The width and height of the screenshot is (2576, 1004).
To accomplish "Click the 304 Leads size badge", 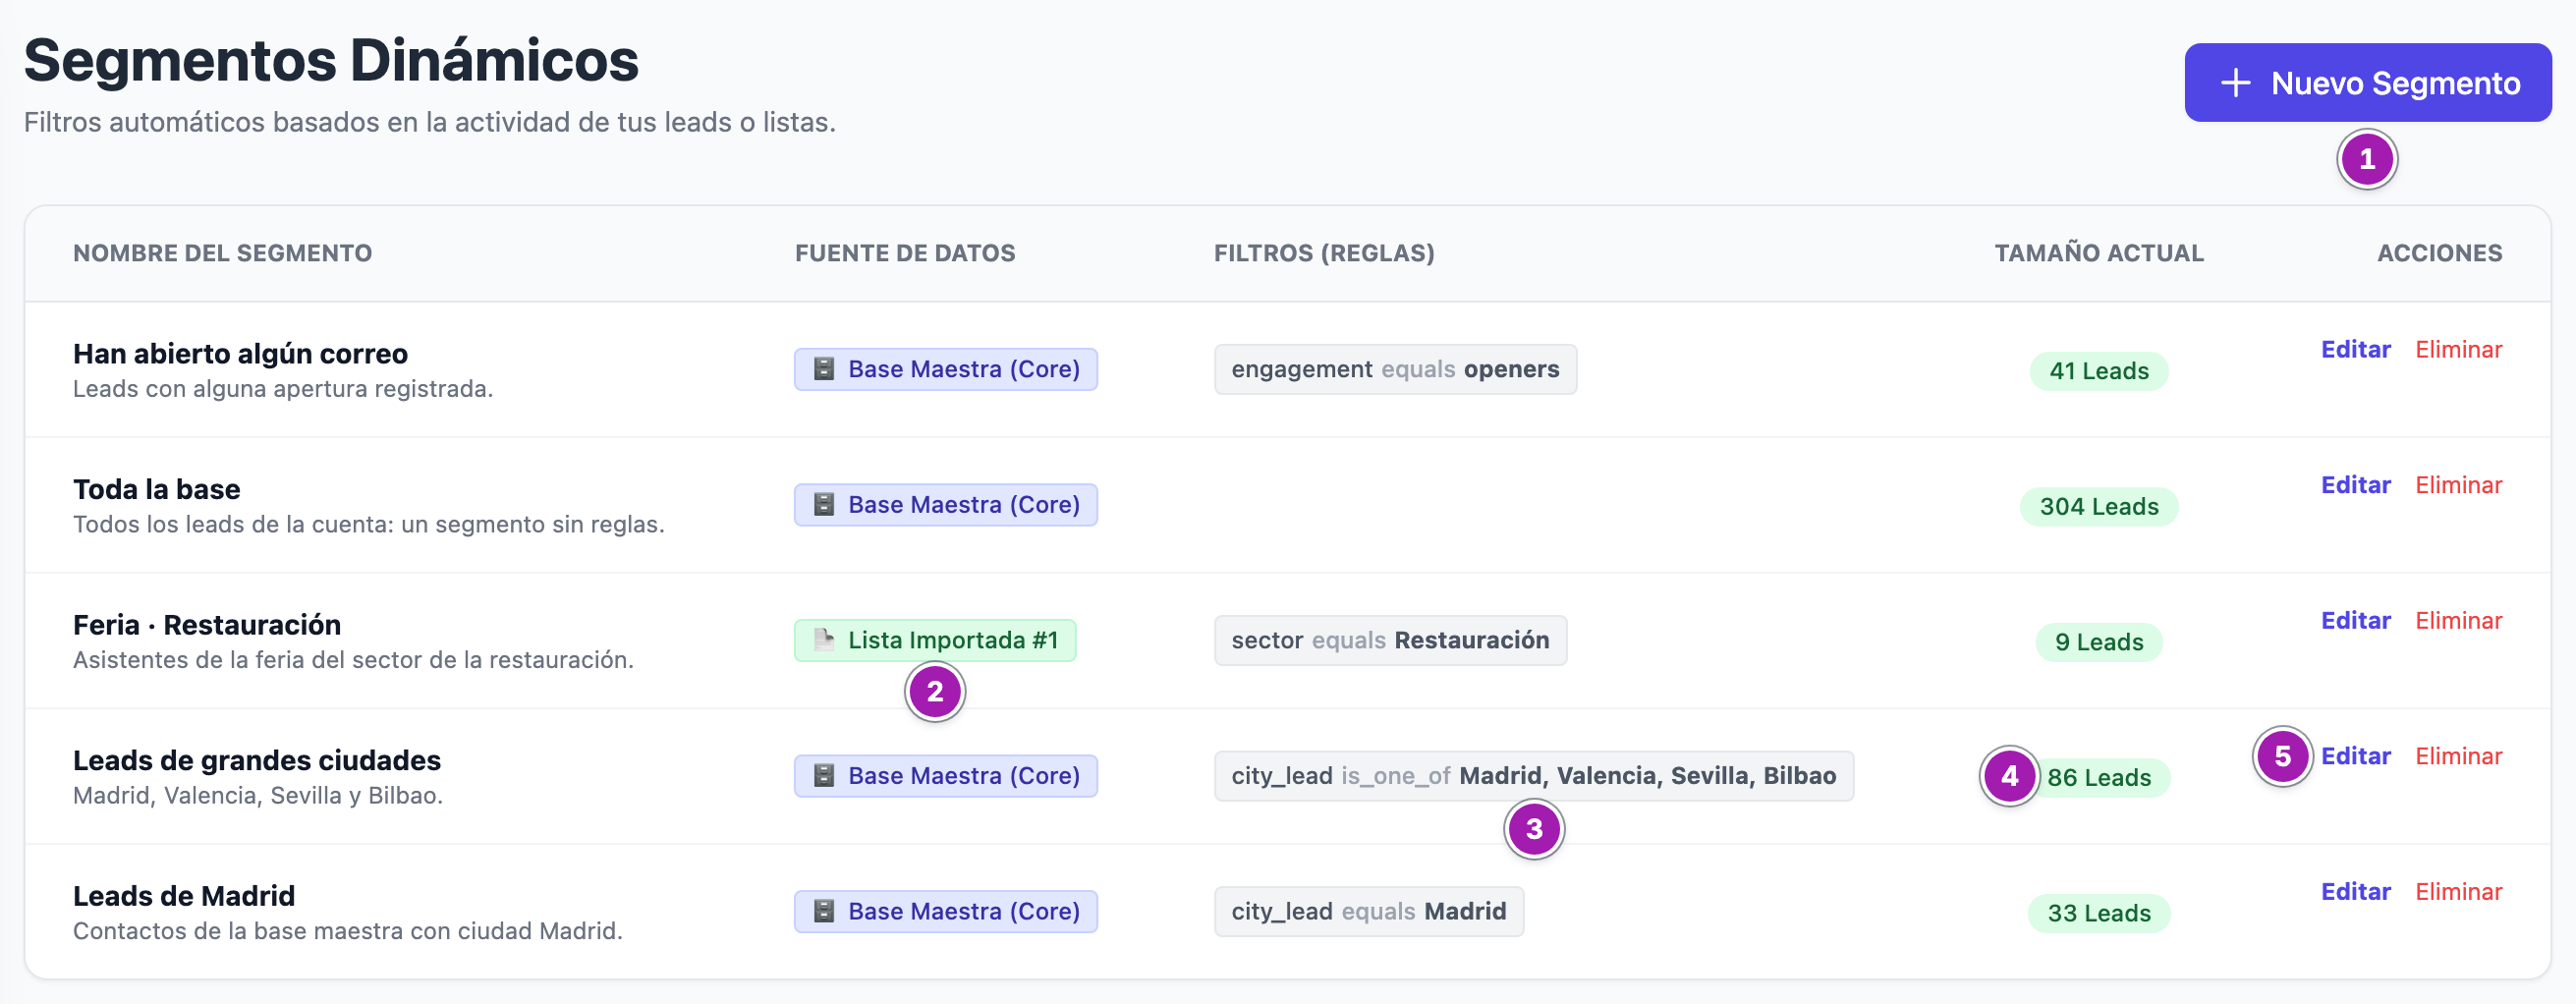I will (x=2098, y=507).
